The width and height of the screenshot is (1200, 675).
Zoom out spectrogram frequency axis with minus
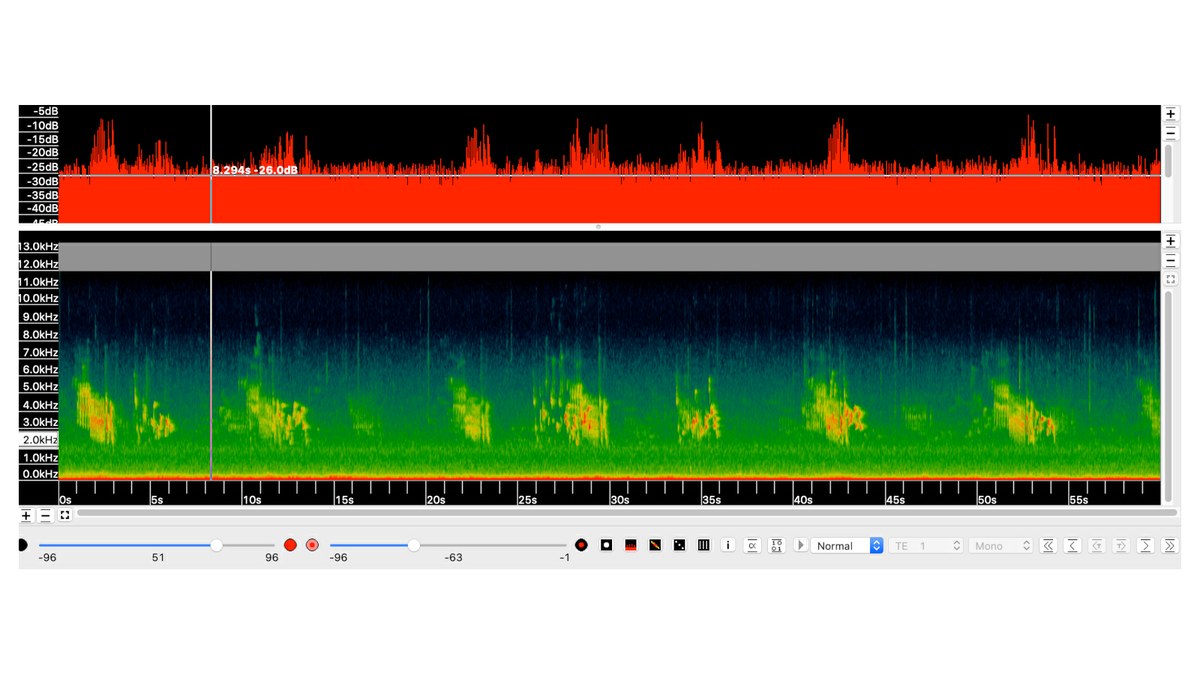click(1170, 260)
